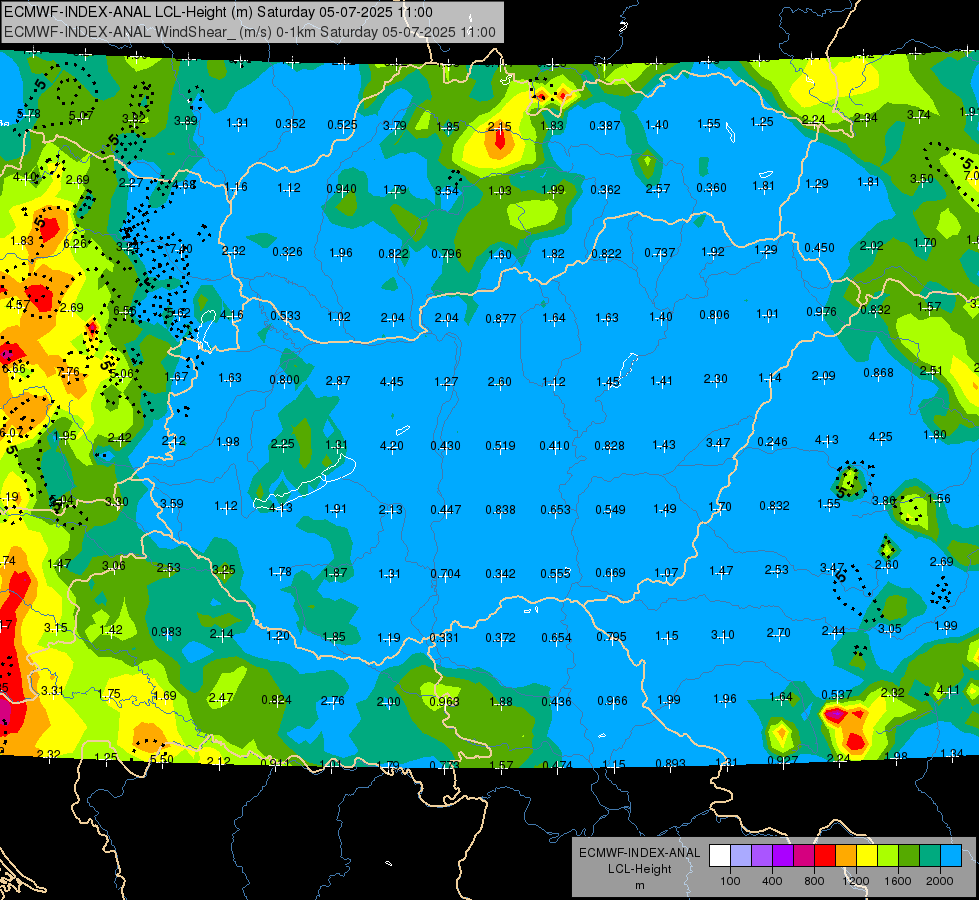Click the 100 label on the legend scale
This screenshot has height=900, width=979.
click(730, 881)
